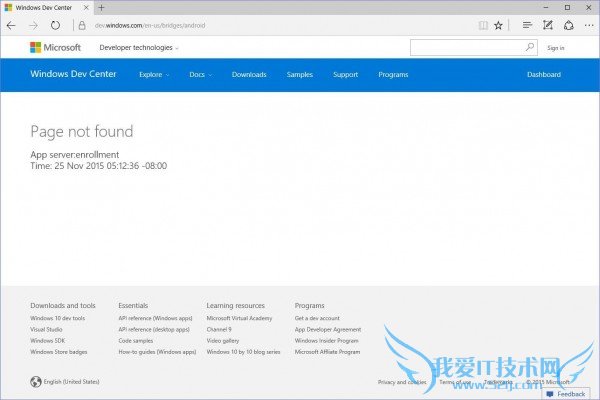Open Microsoft Affiliate Program link
This screenshot has width=600, height=400.
(x=327, y=352)
